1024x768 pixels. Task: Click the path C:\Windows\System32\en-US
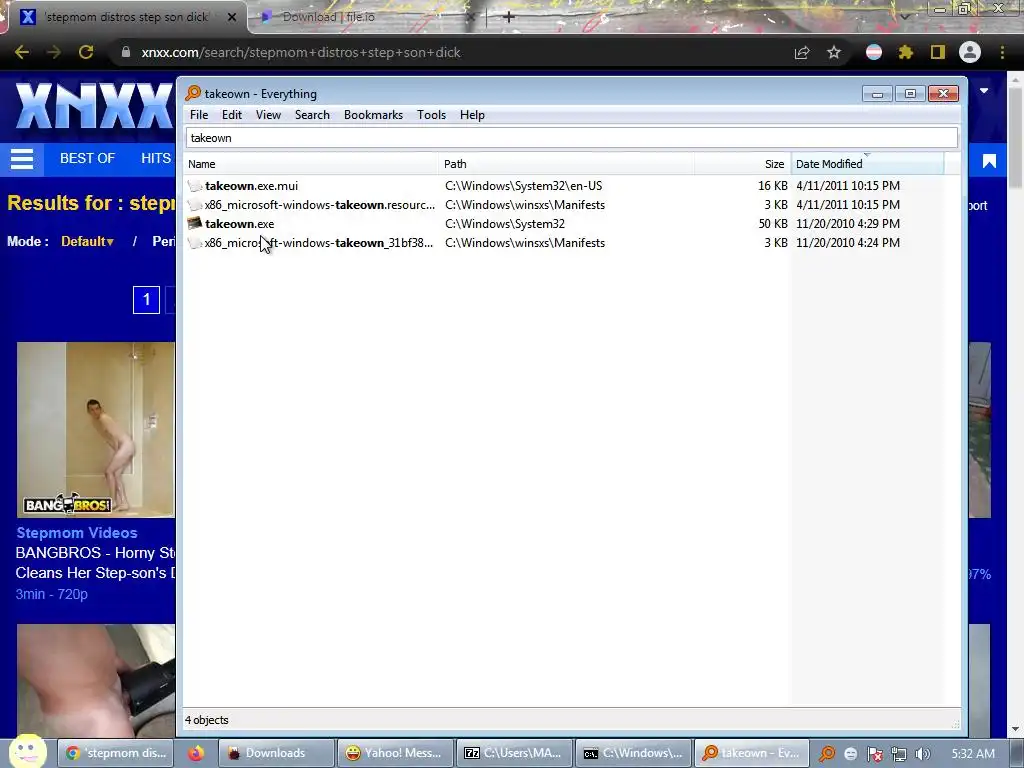pos(524,186)
